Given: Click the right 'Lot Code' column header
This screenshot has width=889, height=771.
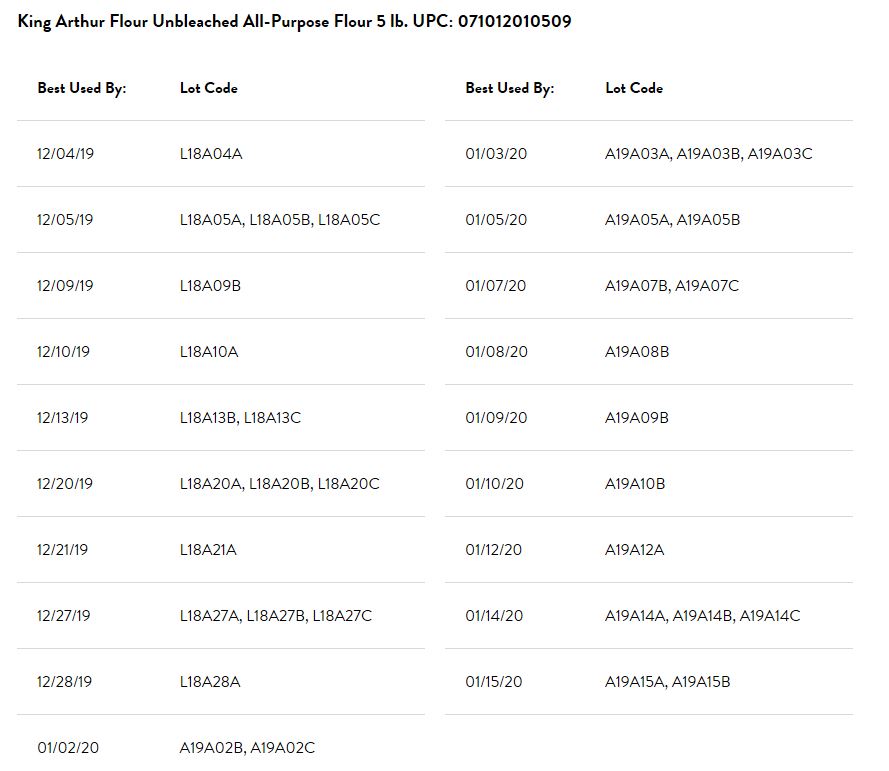Looking at the screenshot, I should [x=634, y=88].
